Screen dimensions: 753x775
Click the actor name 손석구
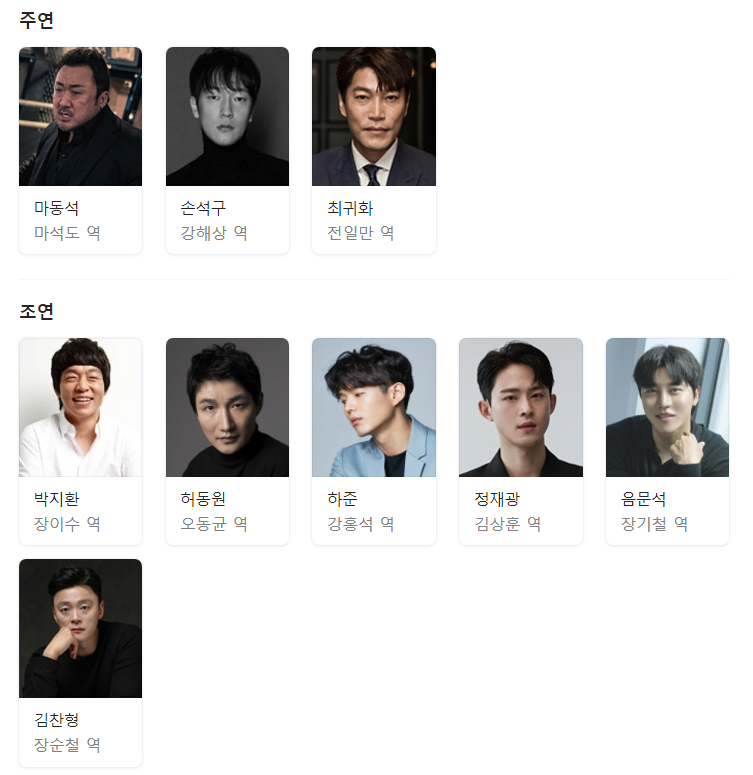click(203, 208)
